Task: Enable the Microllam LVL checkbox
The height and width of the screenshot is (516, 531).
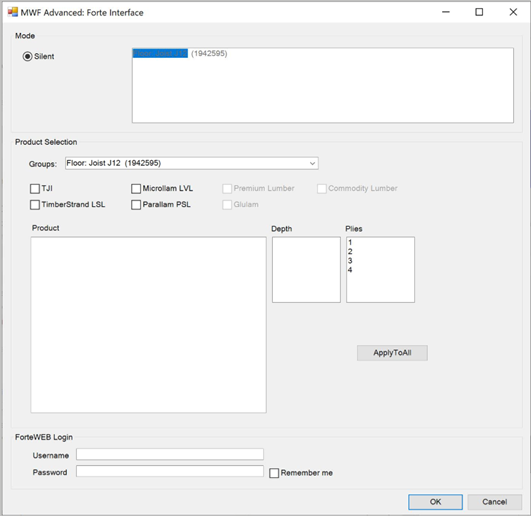Action: 136,189
